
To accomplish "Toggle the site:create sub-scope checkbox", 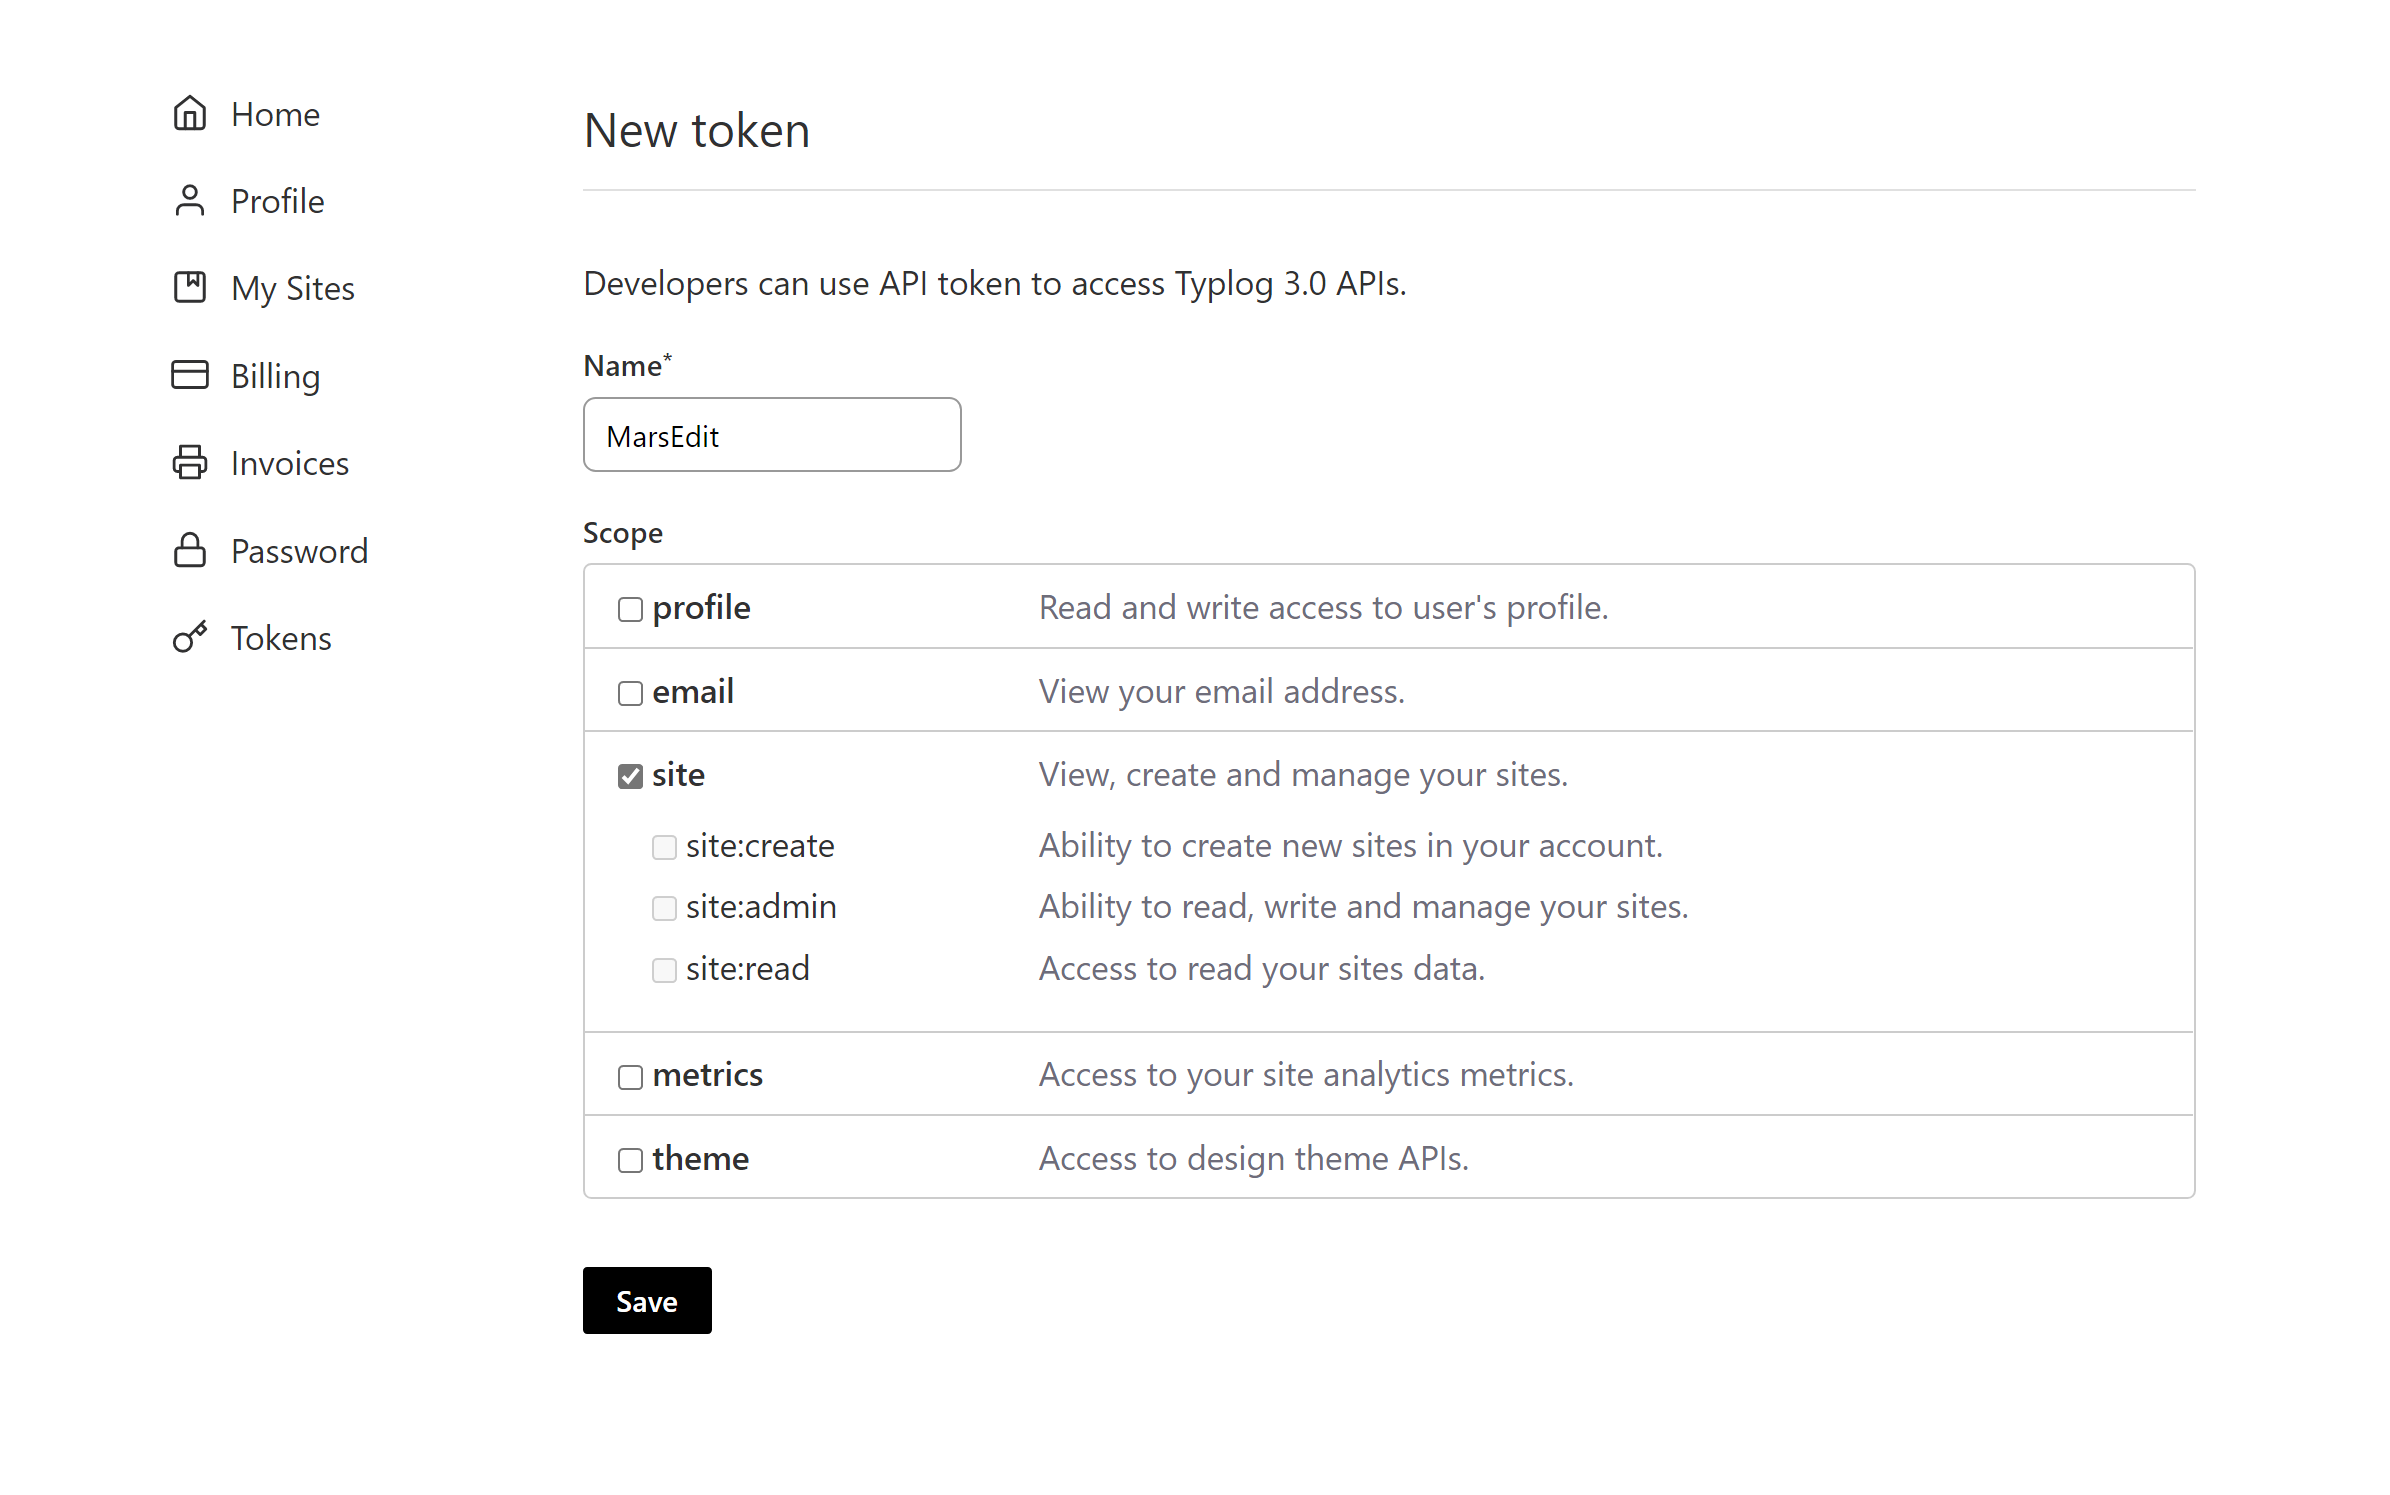I will [x=663, y=846].
